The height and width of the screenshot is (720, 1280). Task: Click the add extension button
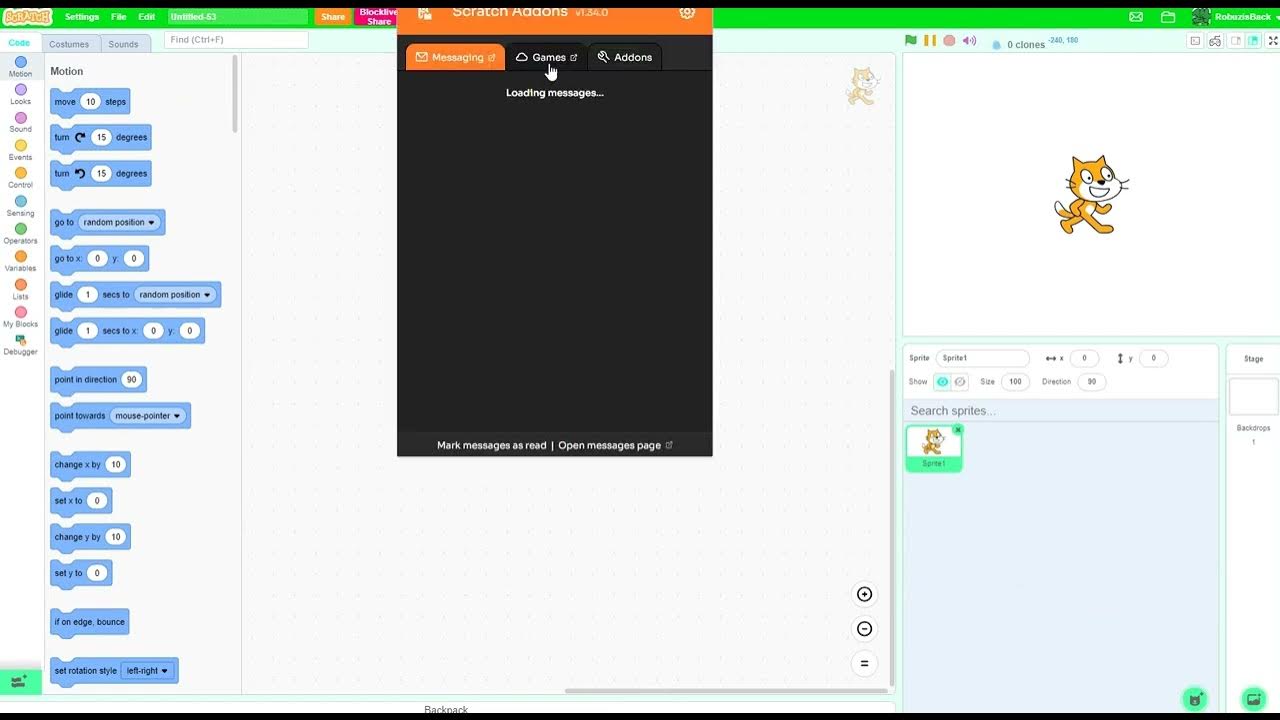18,681
